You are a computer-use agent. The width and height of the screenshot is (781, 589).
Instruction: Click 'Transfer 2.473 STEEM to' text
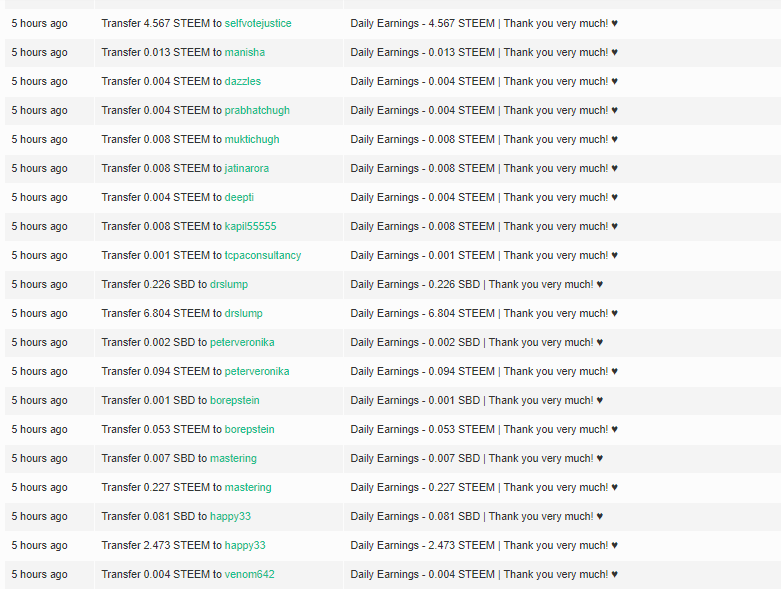(161, 545)
